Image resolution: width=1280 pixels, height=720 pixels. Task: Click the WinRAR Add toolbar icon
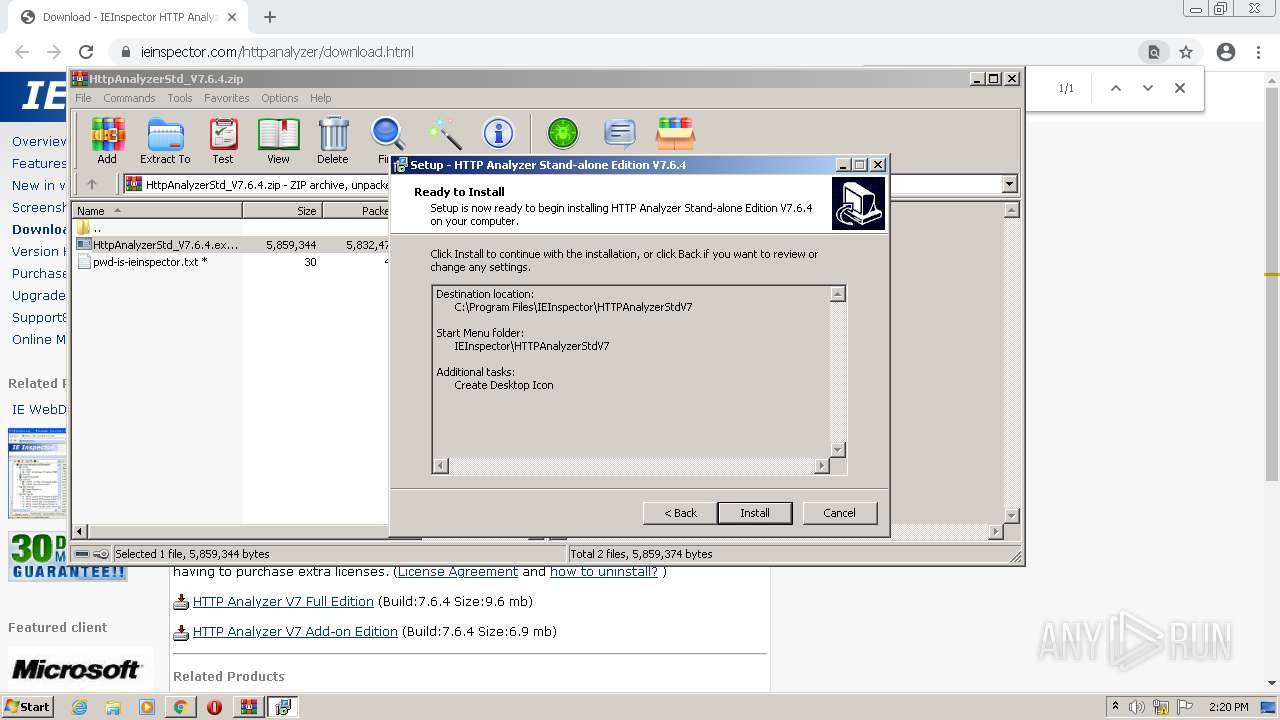107,140
